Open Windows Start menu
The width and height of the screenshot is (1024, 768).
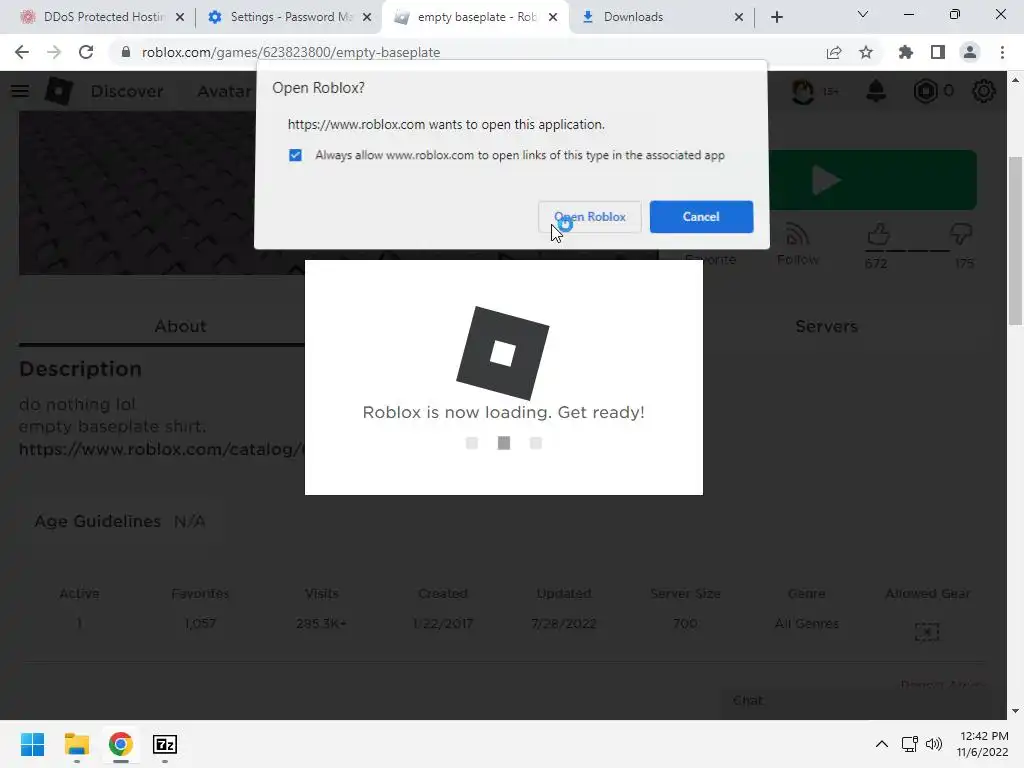(32, 744)
